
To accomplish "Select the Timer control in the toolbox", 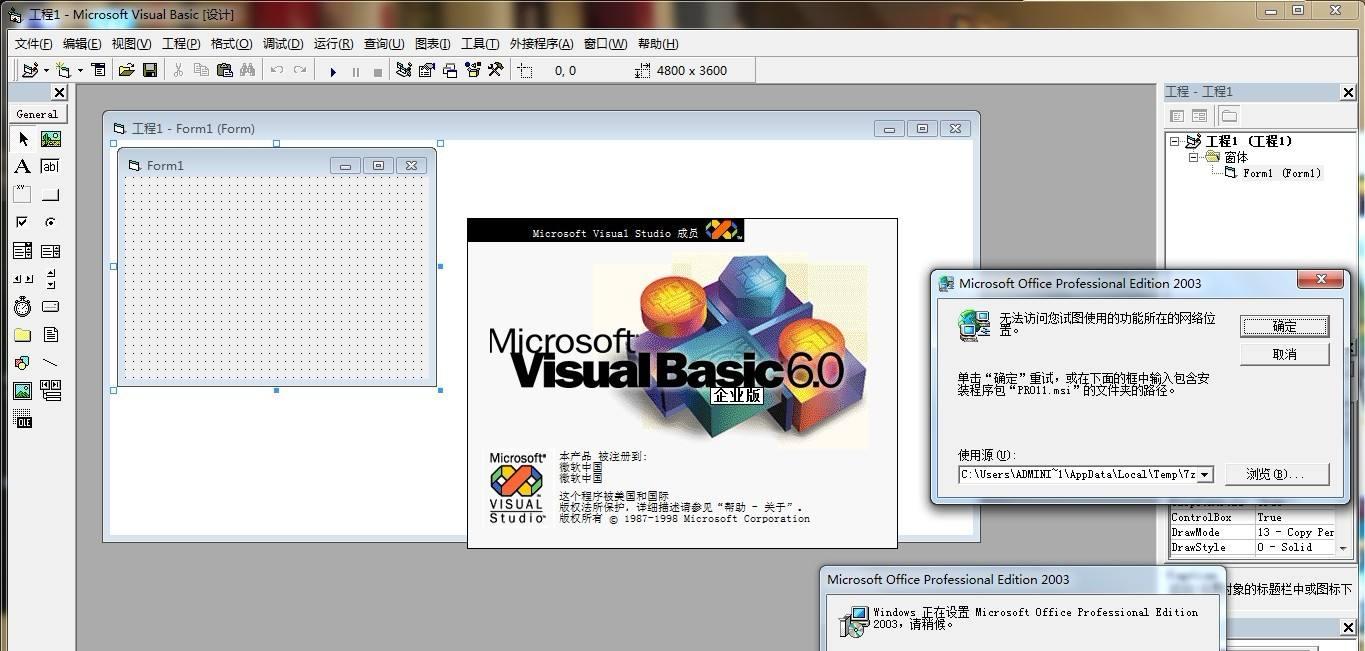I will click(x=22, y=307).
